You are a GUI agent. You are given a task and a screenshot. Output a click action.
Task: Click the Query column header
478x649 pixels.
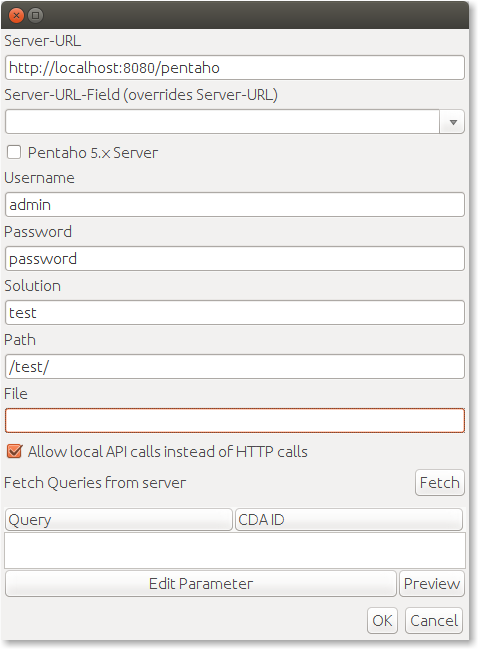click(119, 519)
